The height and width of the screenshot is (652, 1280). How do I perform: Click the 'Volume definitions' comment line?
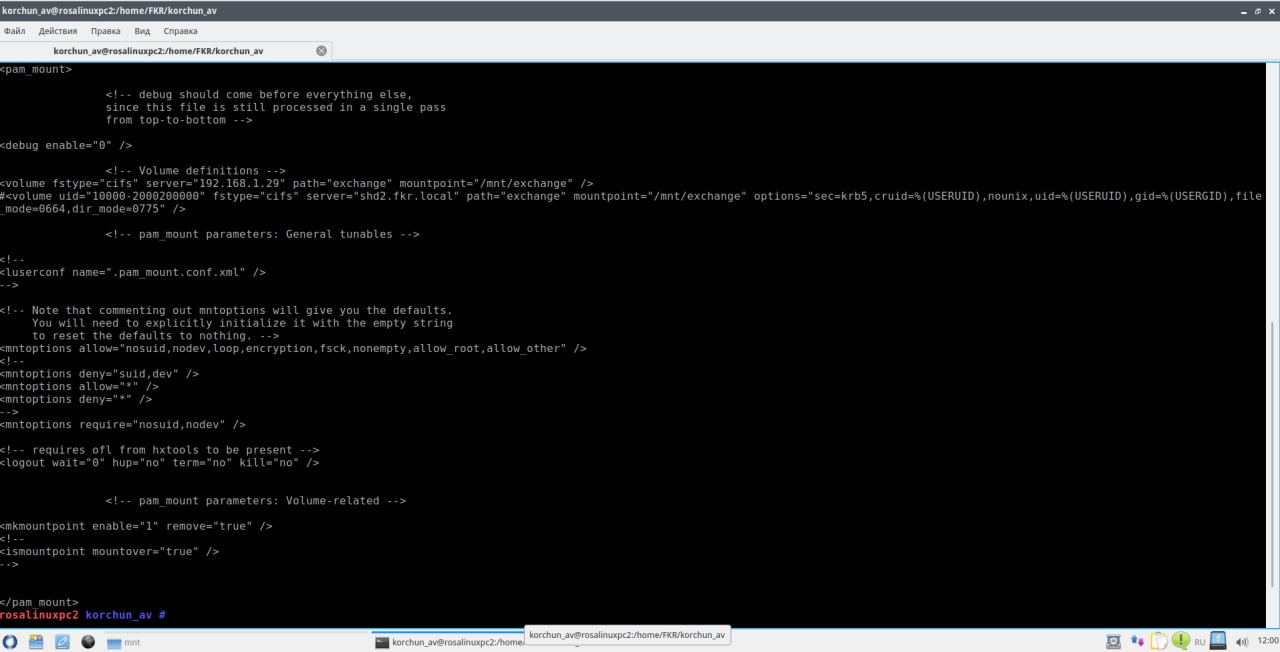[x=196, y=171]
